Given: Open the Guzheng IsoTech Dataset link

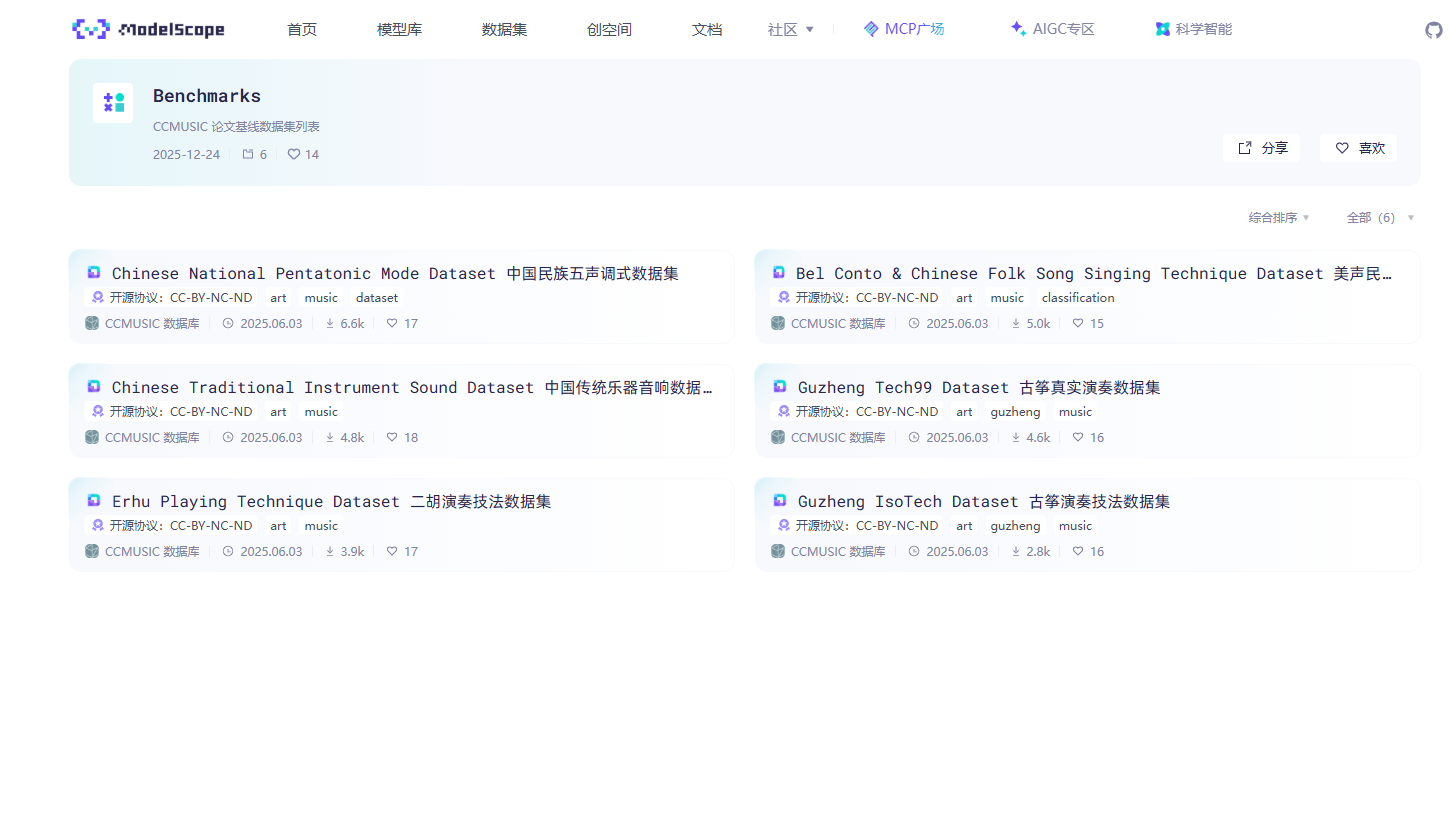Looking at the screenshot, I should click(982, 501).
